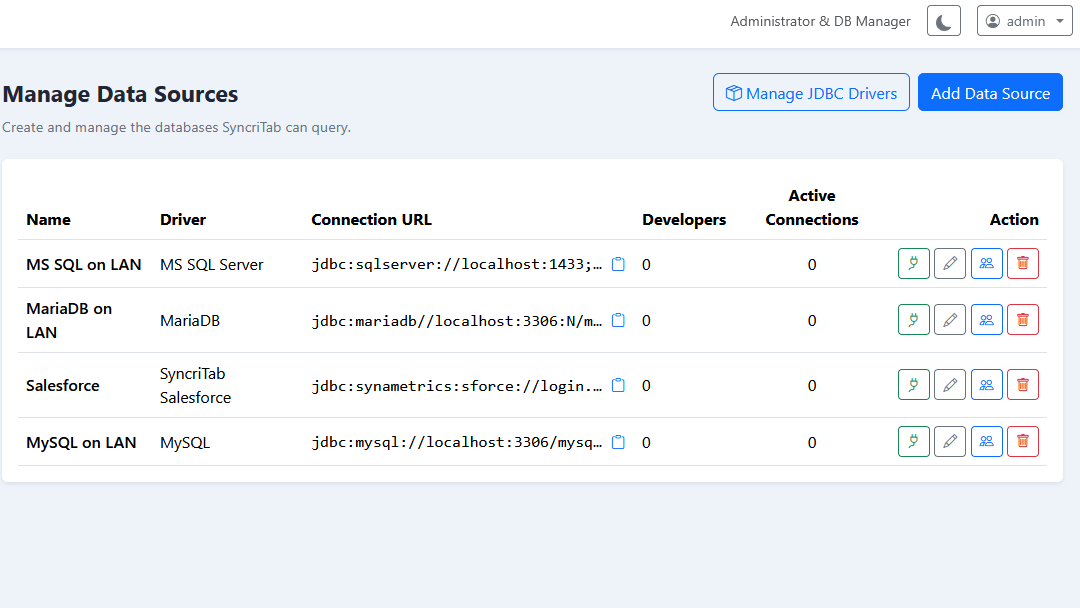Click the Name column header
The height and width of the screenshot is (608, 1080).
coord(48,220)
